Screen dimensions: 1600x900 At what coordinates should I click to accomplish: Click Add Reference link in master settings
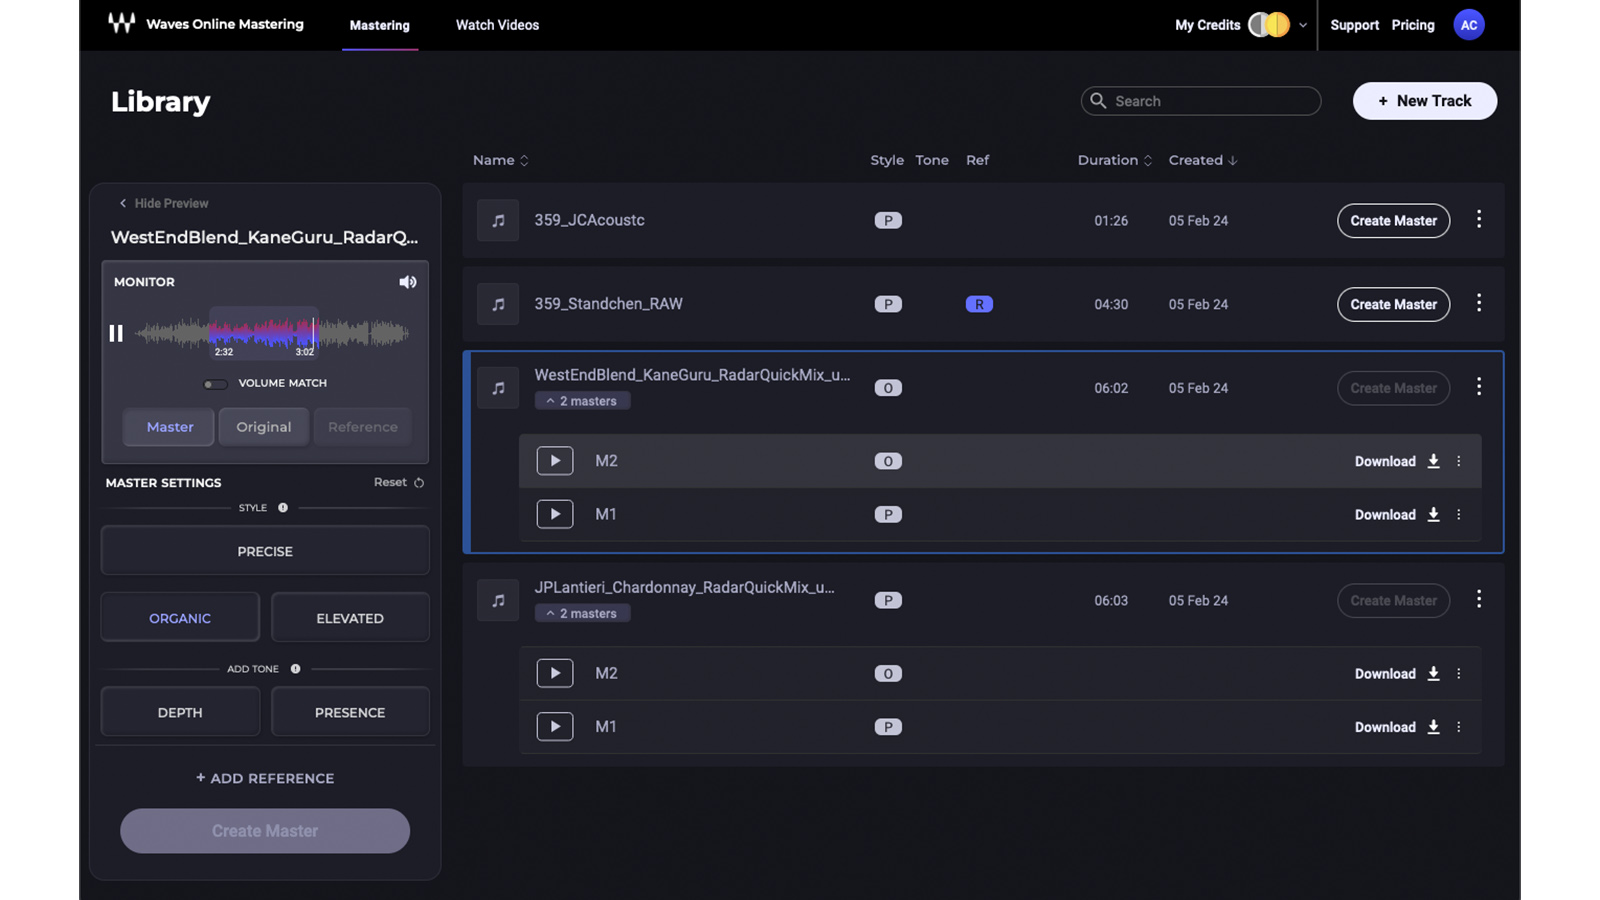click(264, 777)
